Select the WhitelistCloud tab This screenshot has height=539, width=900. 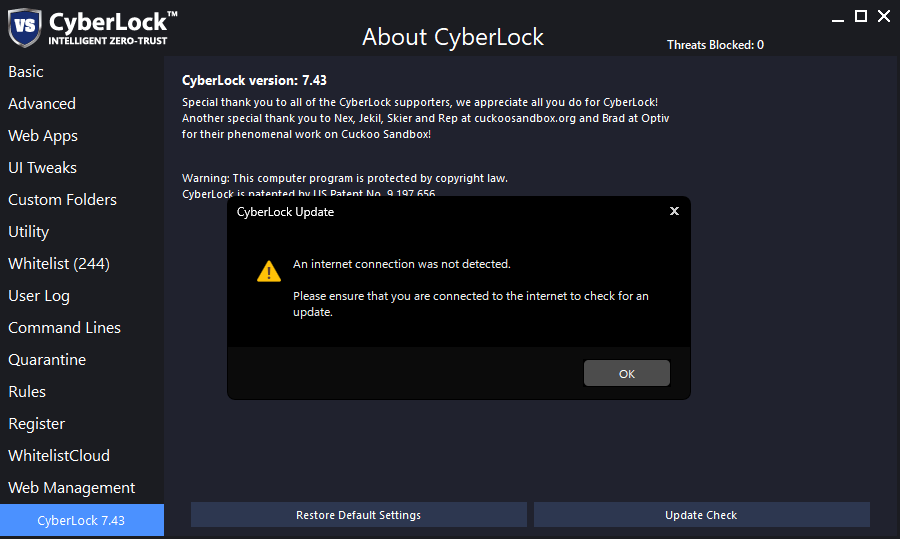pos(59,456)
